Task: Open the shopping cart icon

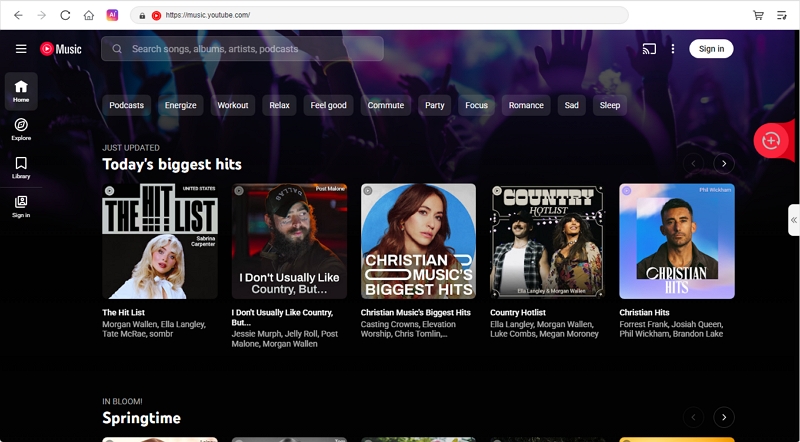Action: point(759,15)
